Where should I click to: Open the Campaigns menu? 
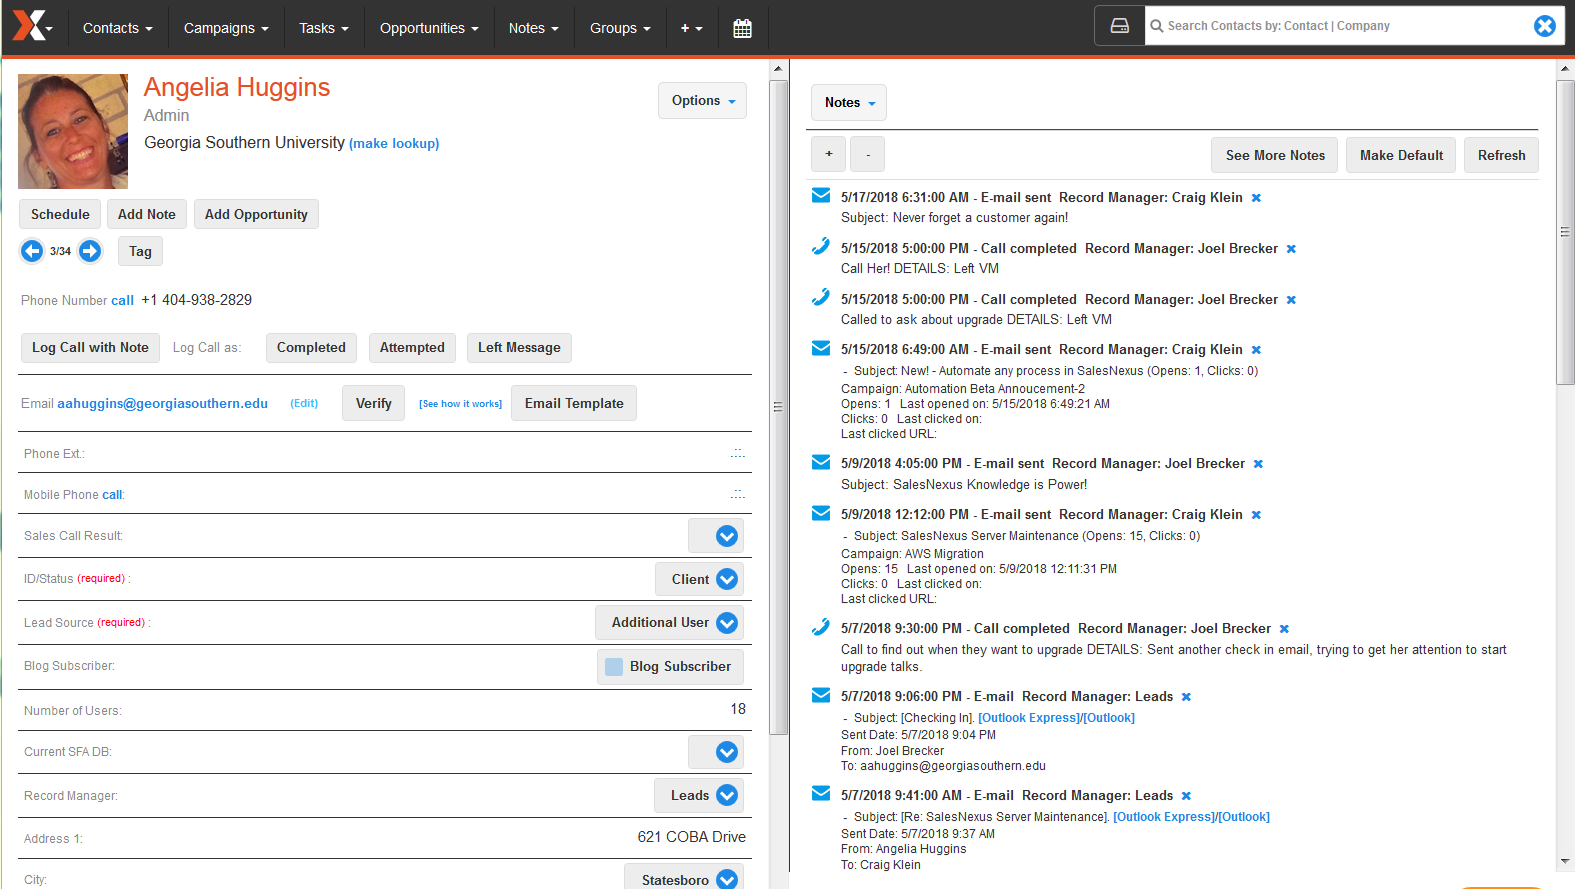coord(226,28)
